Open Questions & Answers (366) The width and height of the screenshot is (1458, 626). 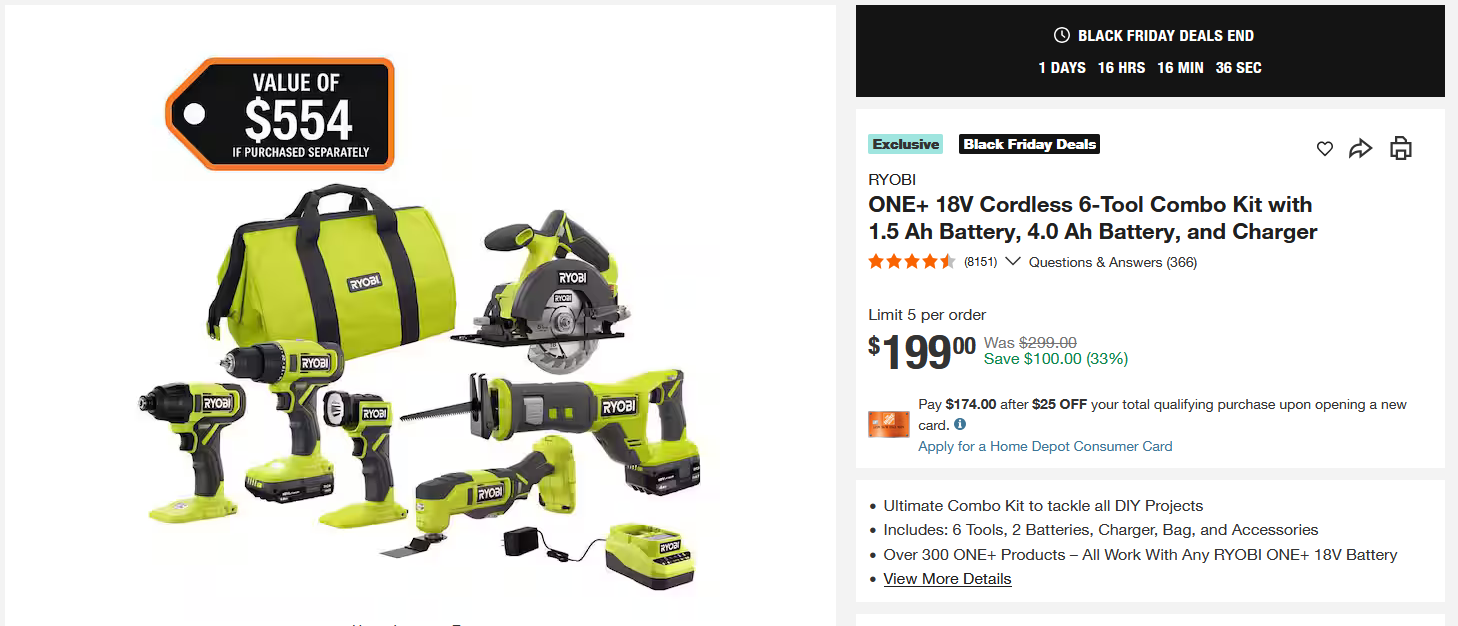1112,262
